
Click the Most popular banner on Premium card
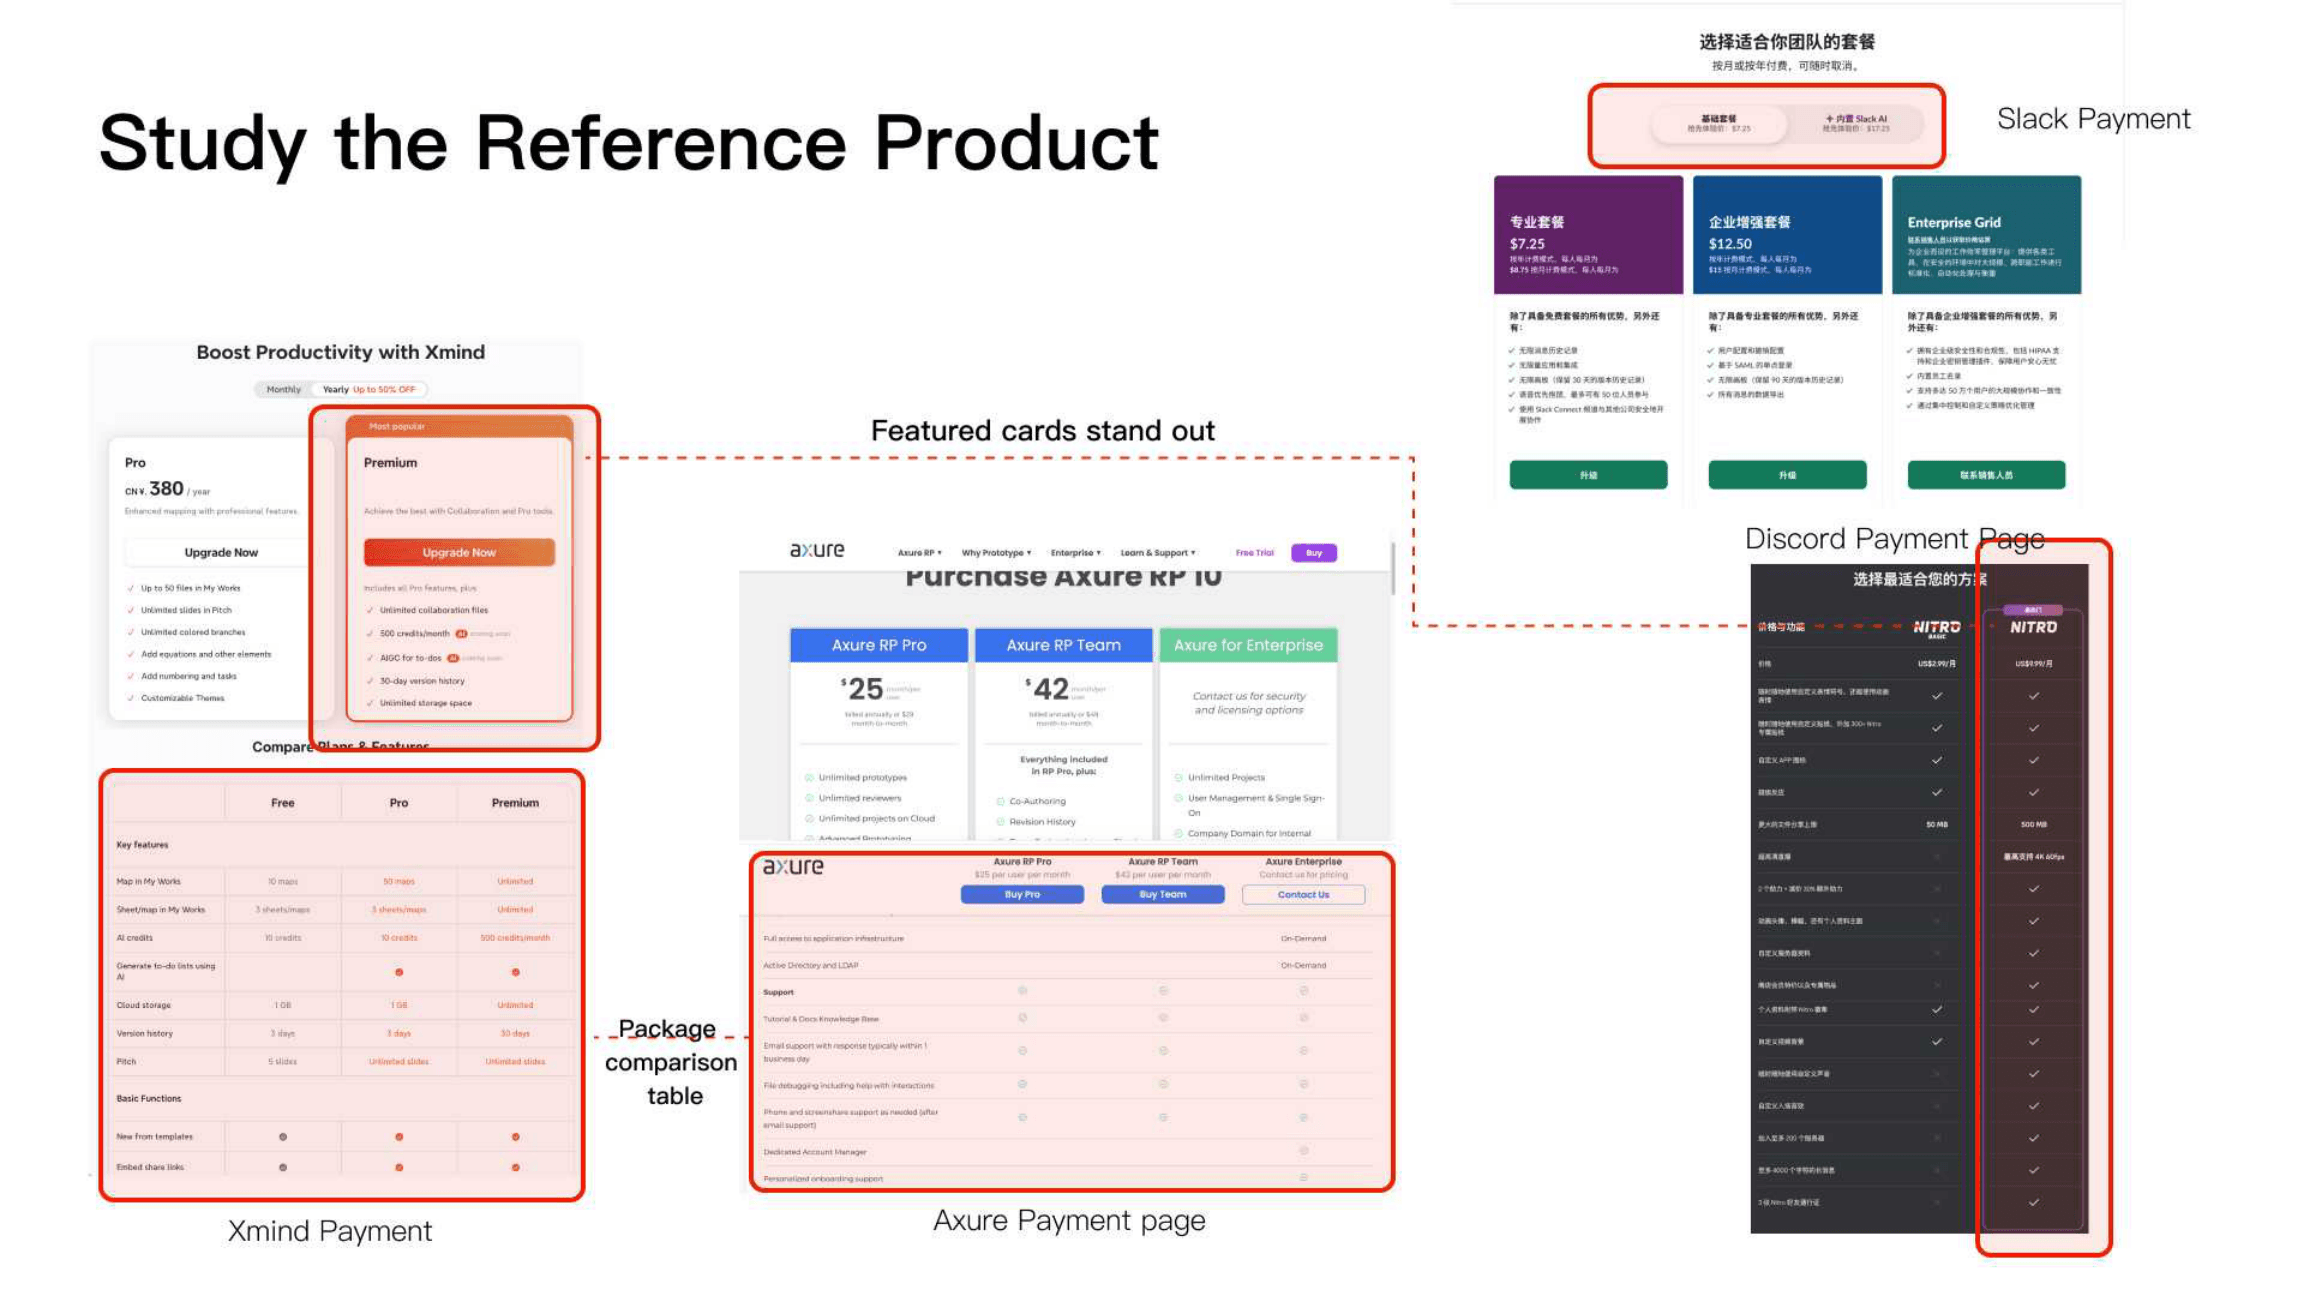tap(459, 426)
